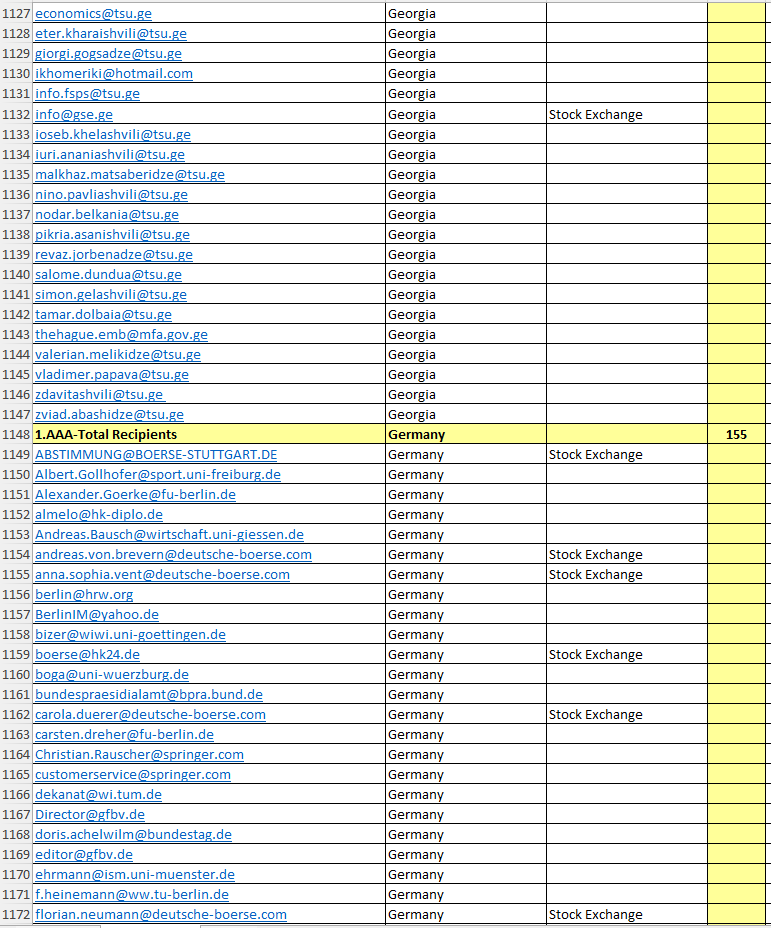The width and height of the screenshot is (771, 928).
Task: Select 'Stock Exchange' cell in row 1172
Action: (627, 914)
